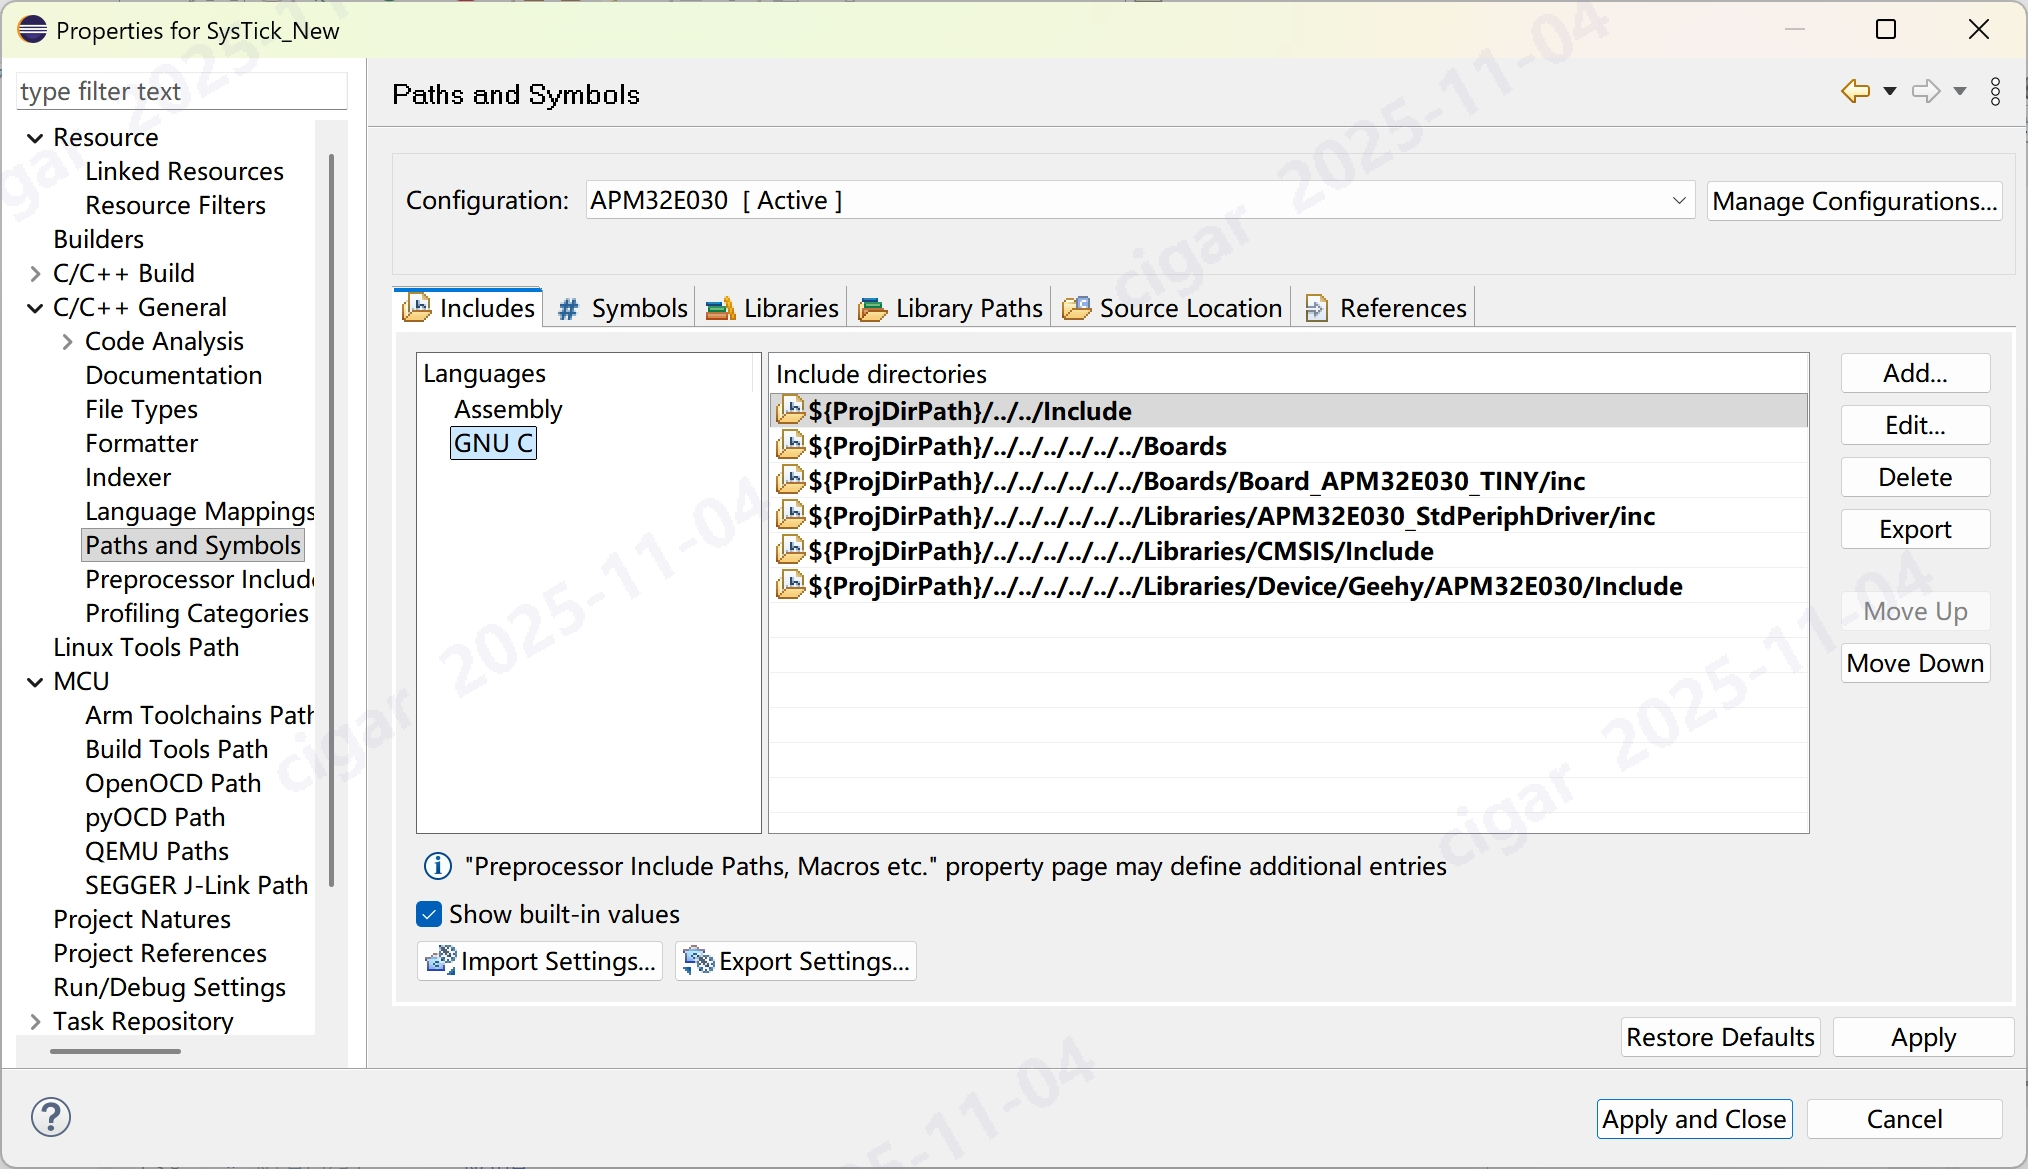Uncheck Show built-in values checkbox
Viewport: 2028px width, 1169px height.
pos(429,914)
